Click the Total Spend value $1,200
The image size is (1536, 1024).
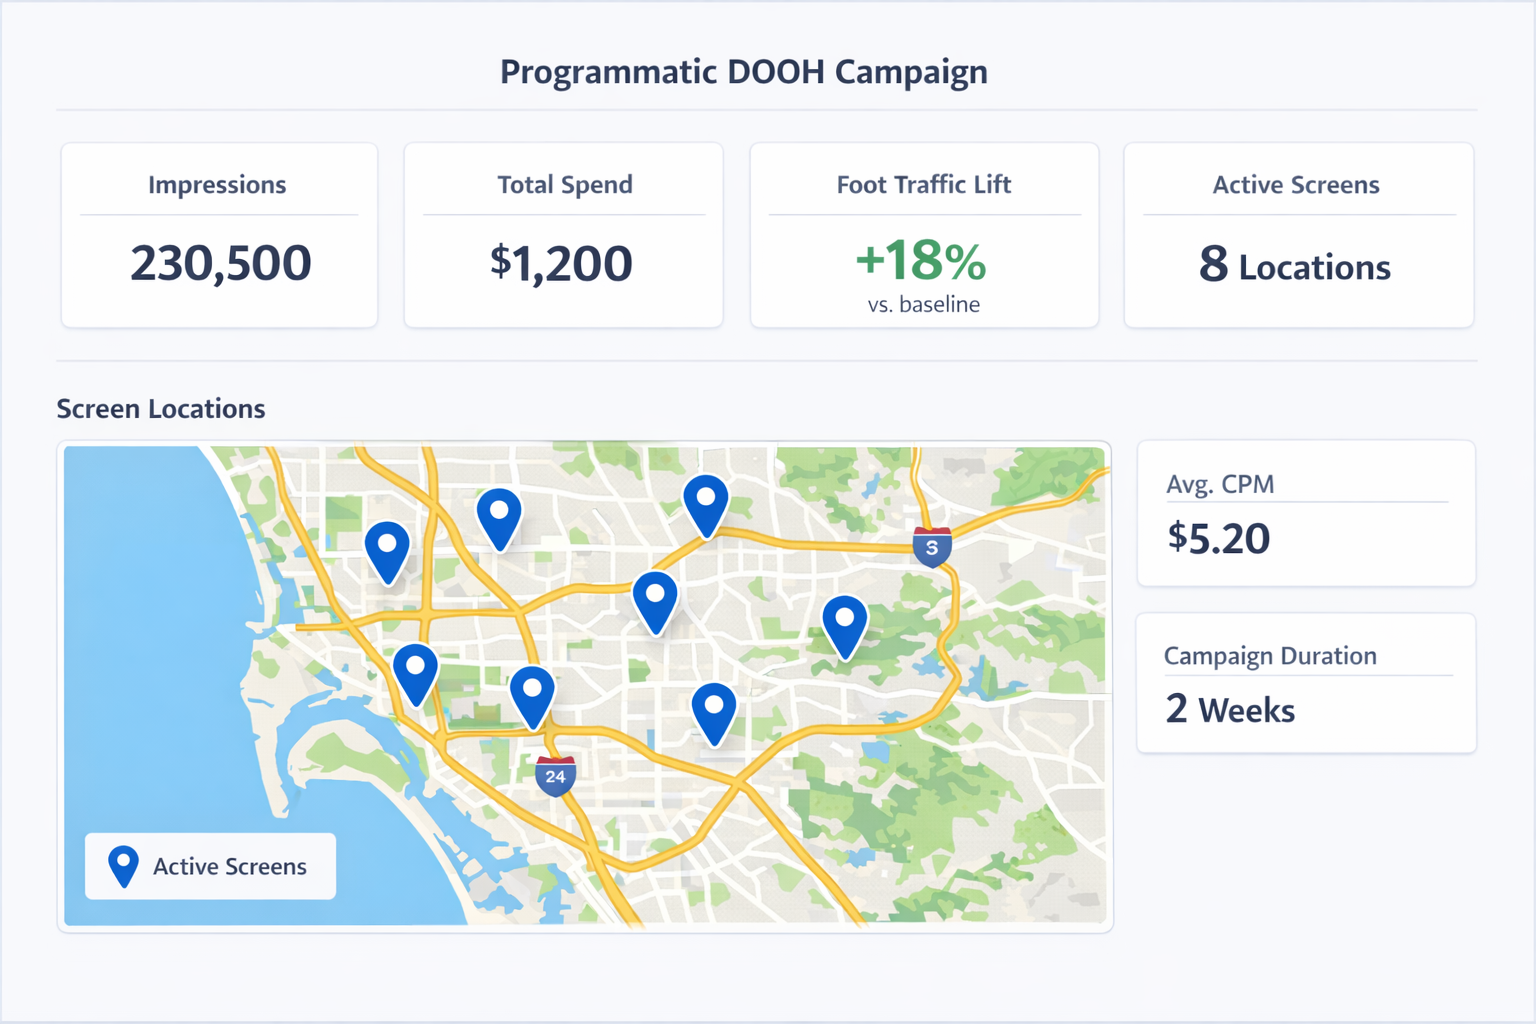(563, 263)
